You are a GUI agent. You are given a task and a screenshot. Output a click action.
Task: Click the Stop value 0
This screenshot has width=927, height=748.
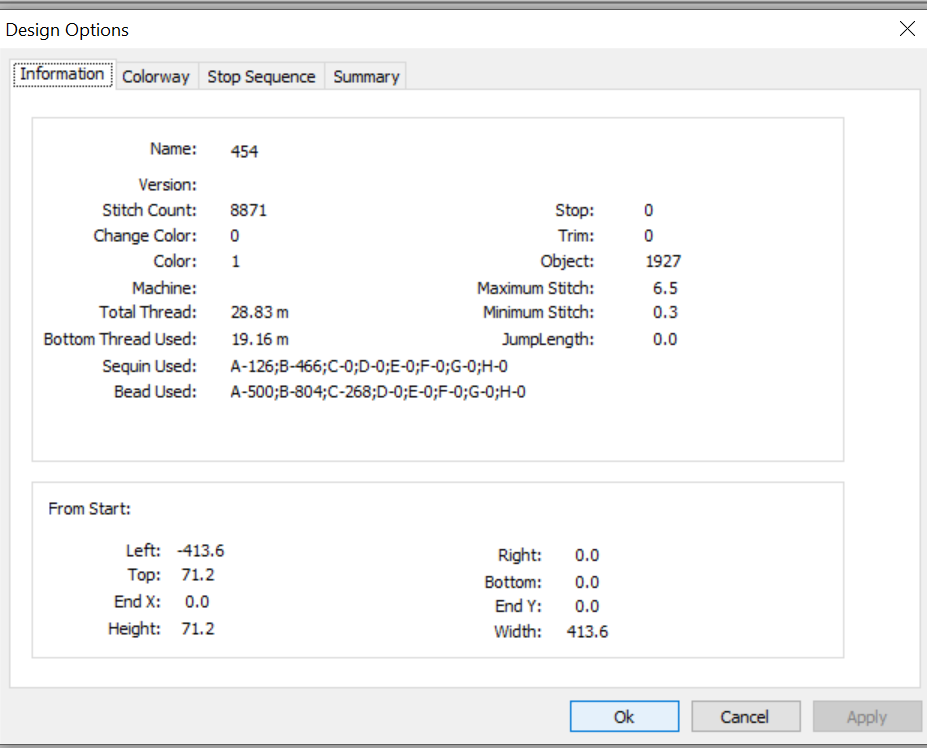[x=649, y=211]
